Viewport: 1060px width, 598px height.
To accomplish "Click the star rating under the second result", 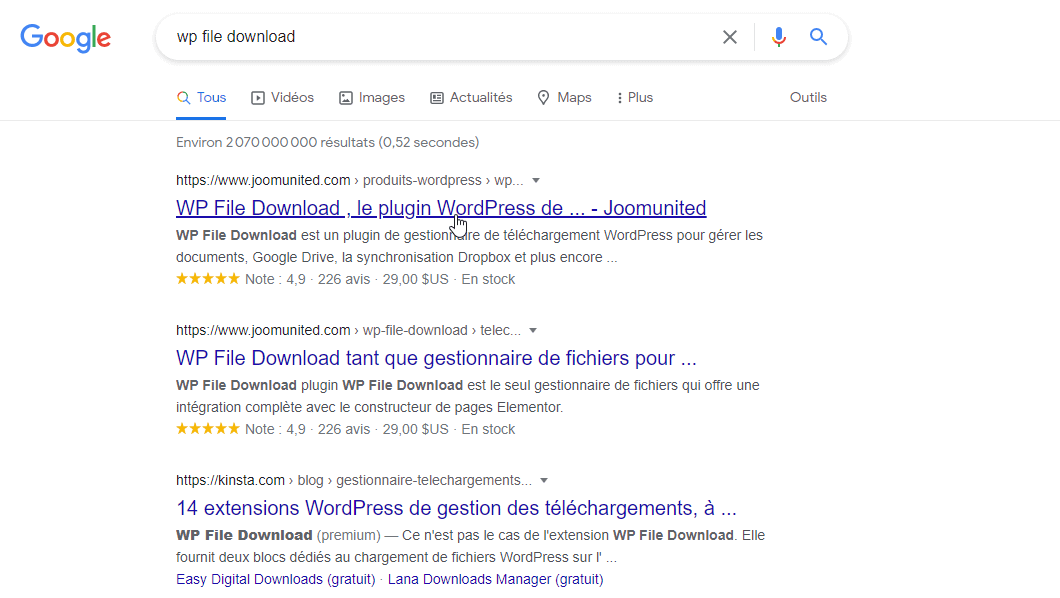I will 208,429.
